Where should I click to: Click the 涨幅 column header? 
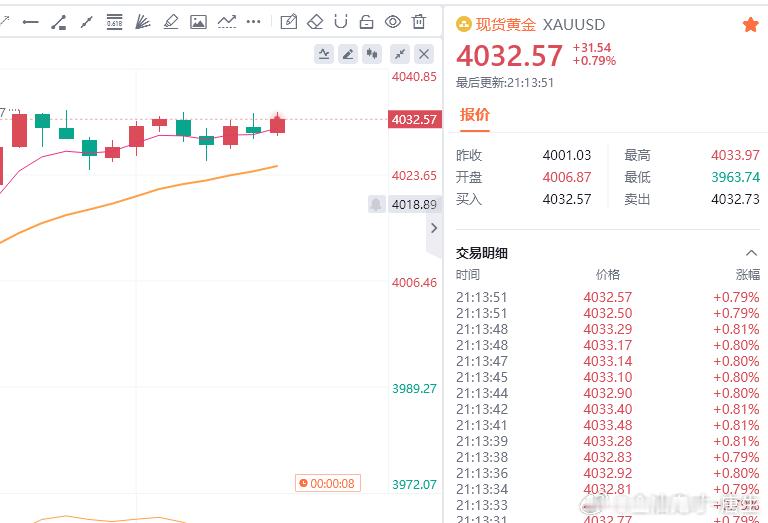click(x=747, y=274)
